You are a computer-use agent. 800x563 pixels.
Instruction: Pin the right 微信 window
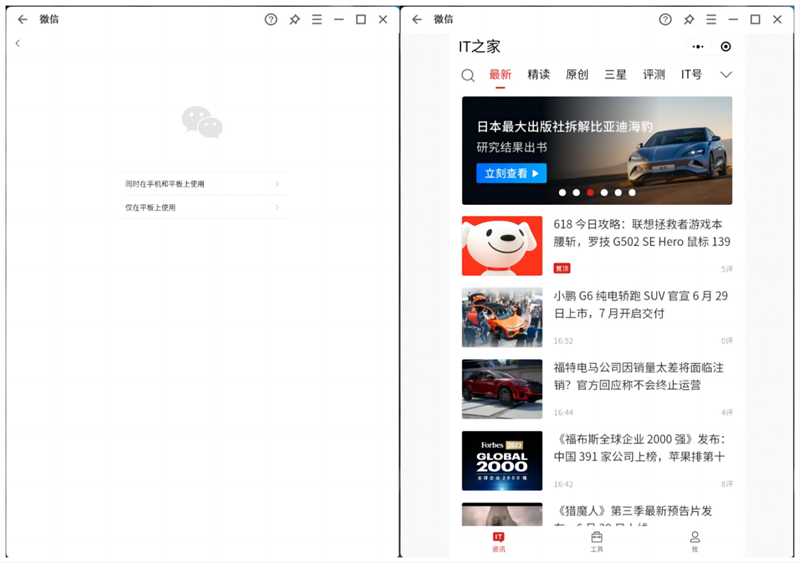[689, 19]
